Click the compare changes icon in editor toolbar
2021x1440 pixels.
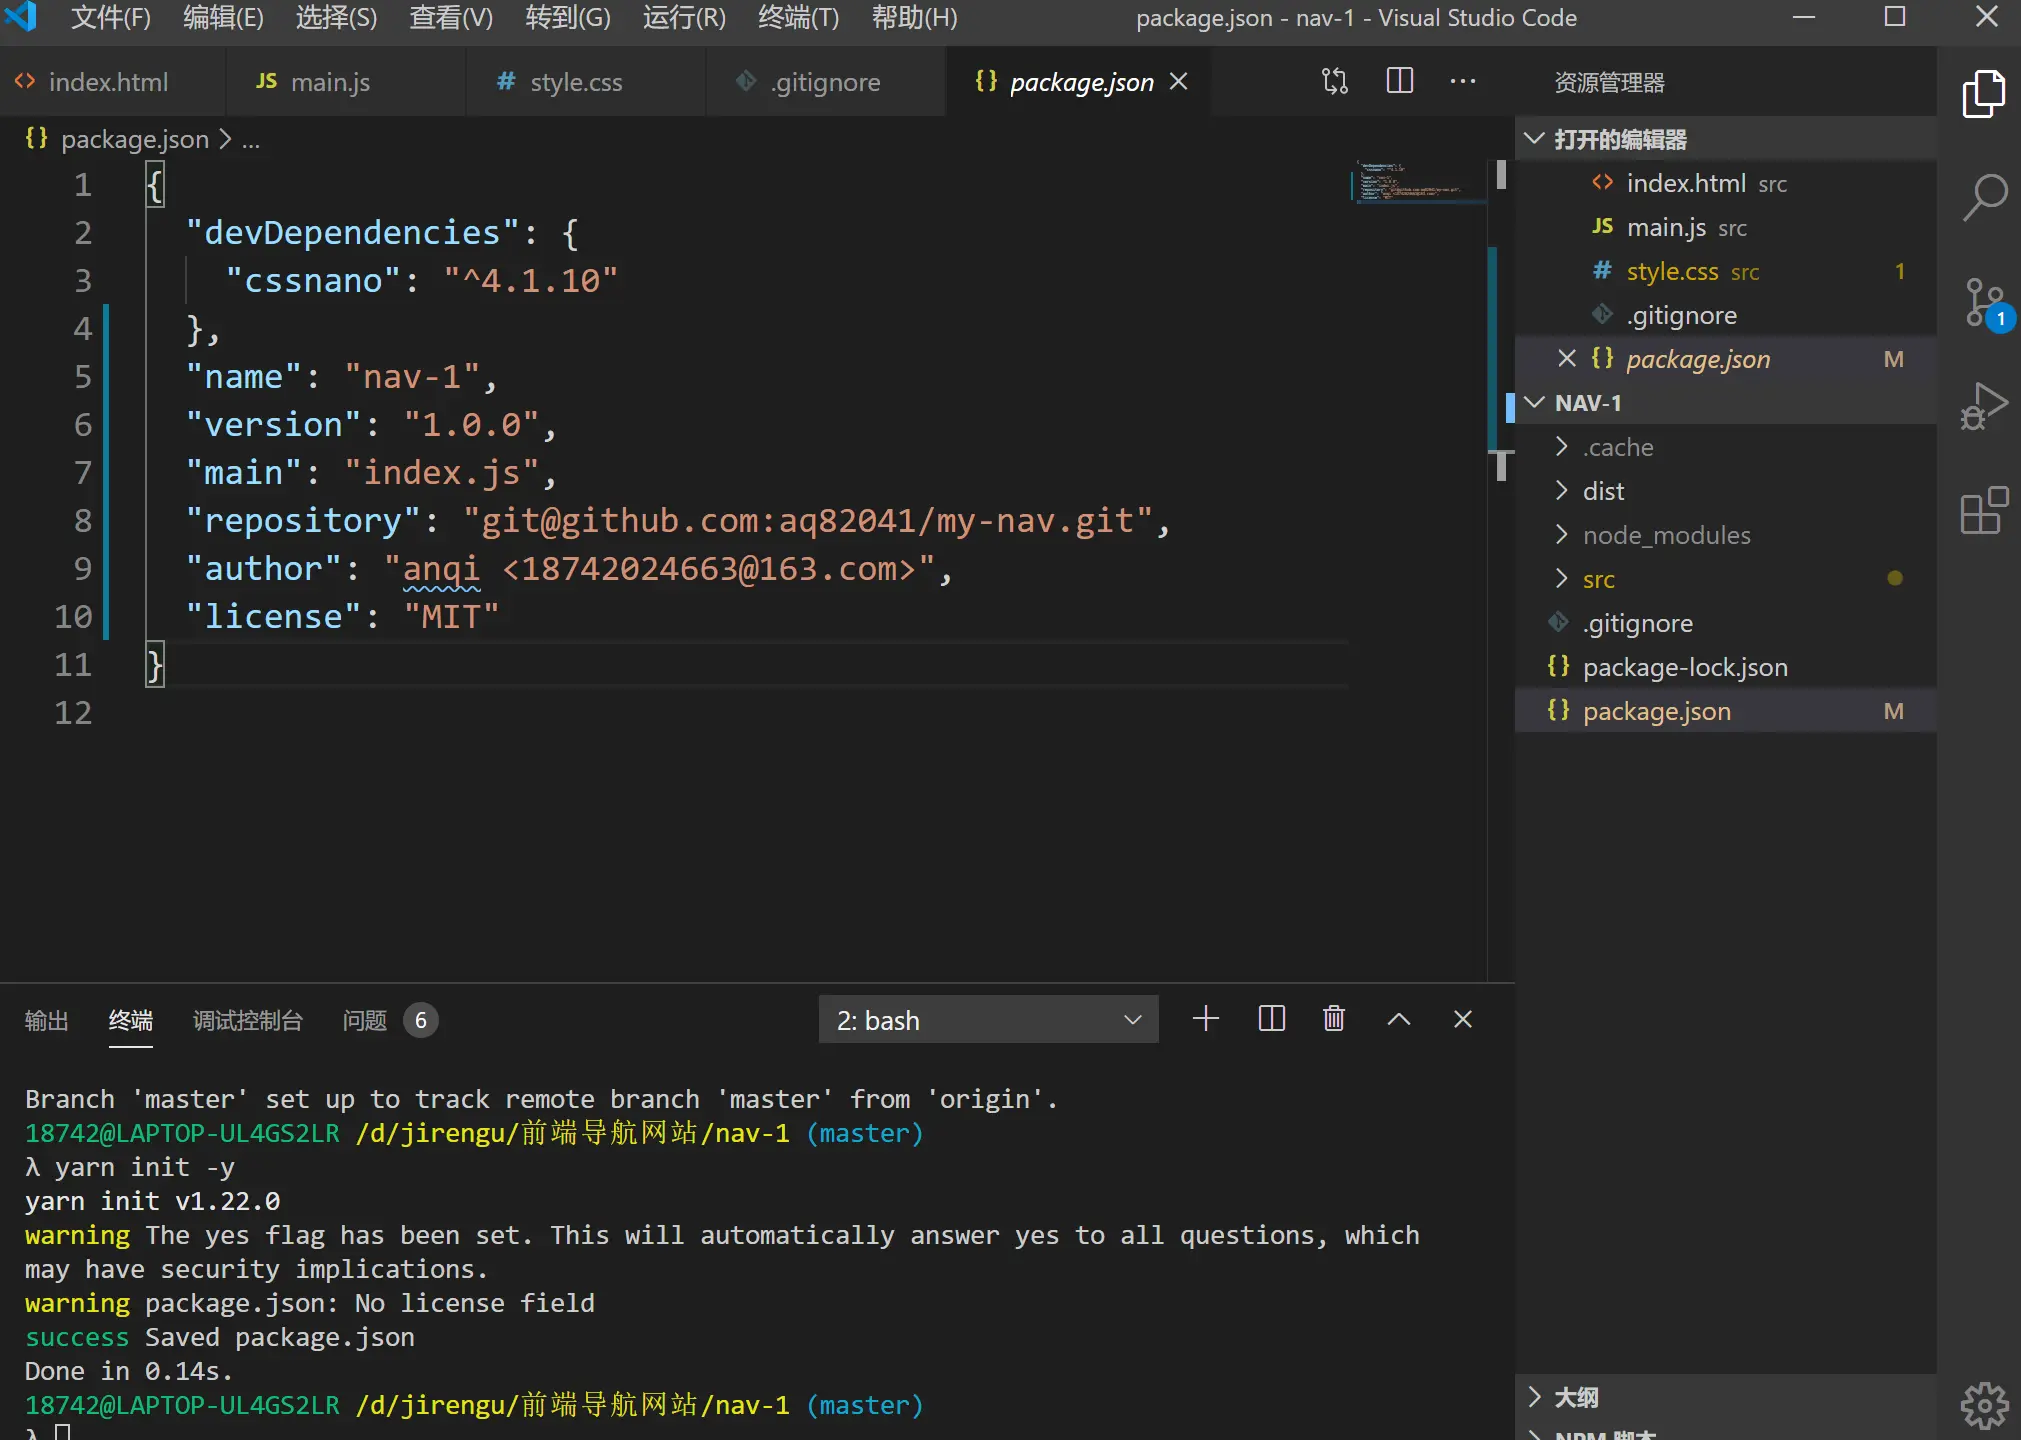coord(1334,82)
